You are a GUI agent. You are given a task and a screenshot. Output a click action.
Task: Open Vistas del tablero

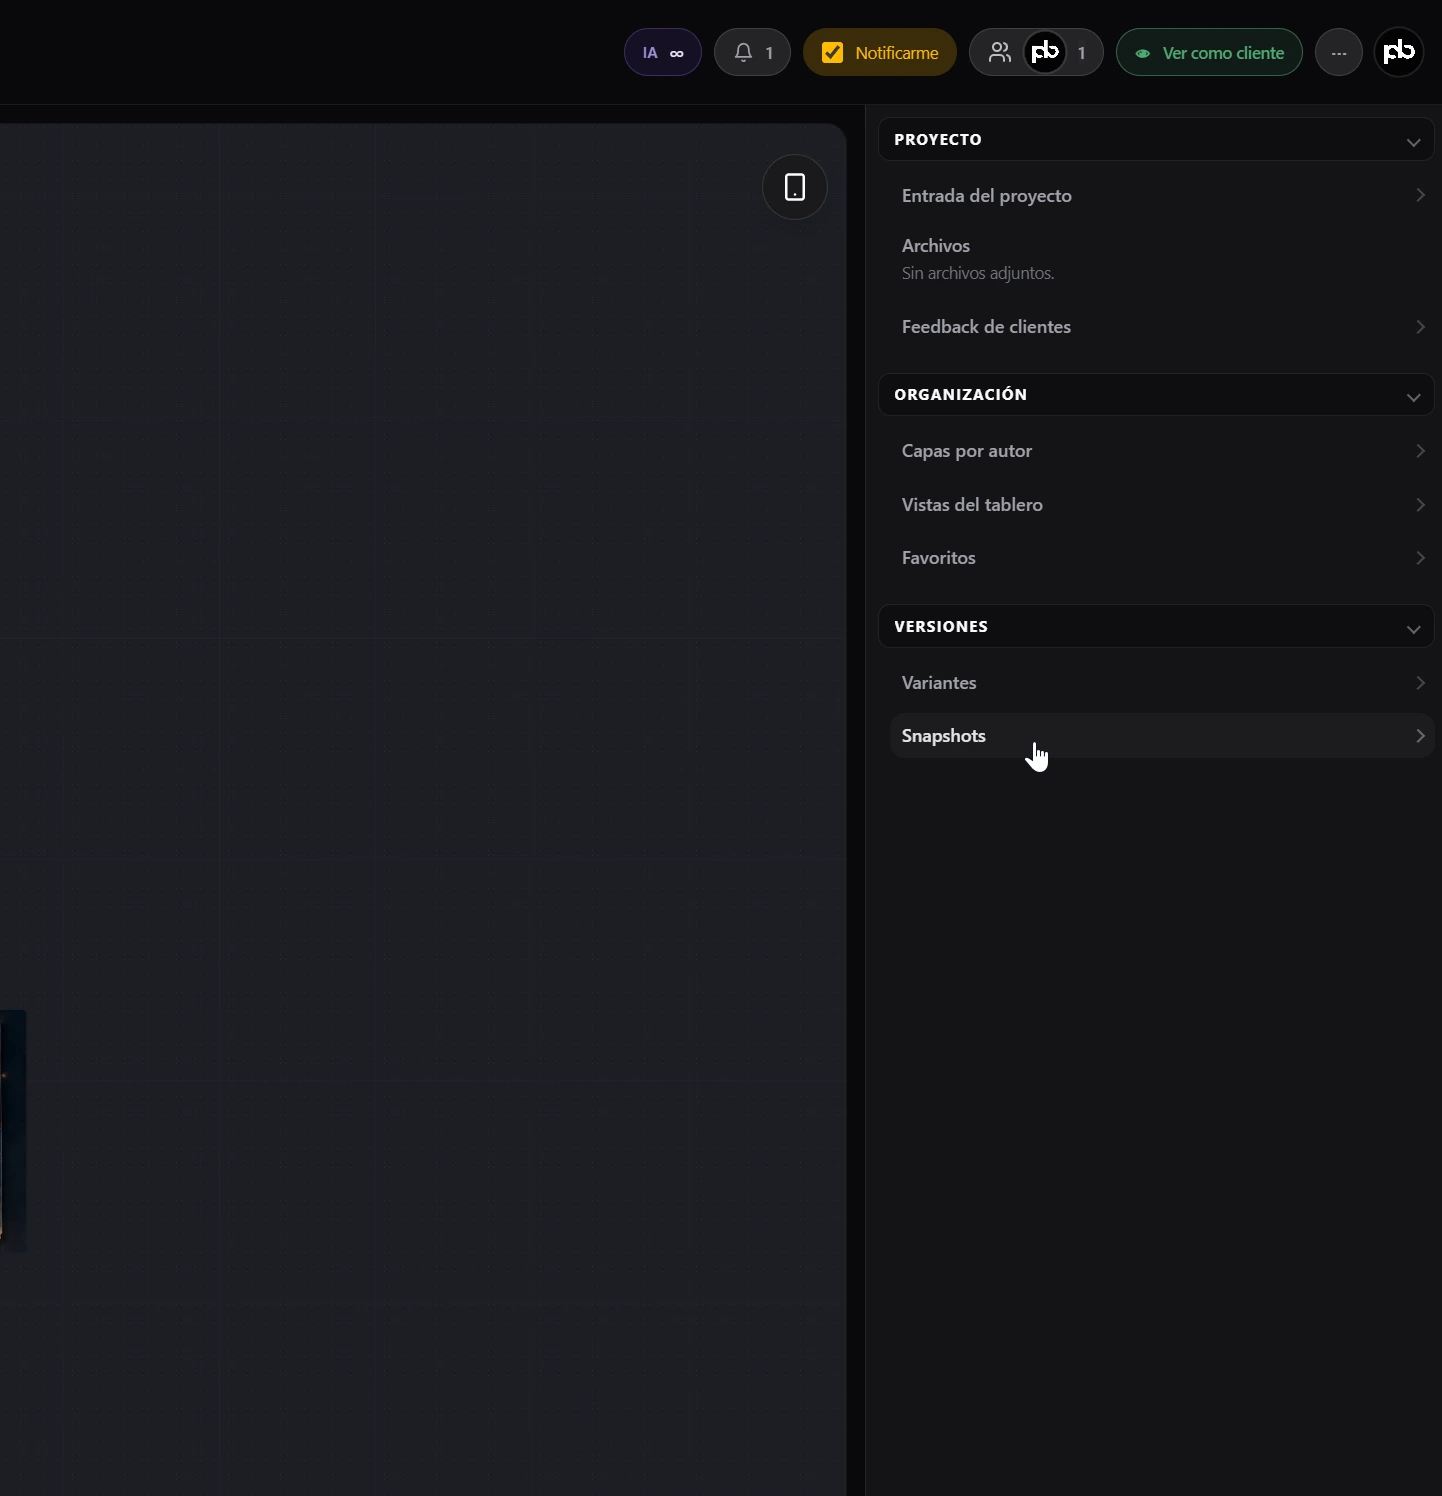[x=1162, y=505]
